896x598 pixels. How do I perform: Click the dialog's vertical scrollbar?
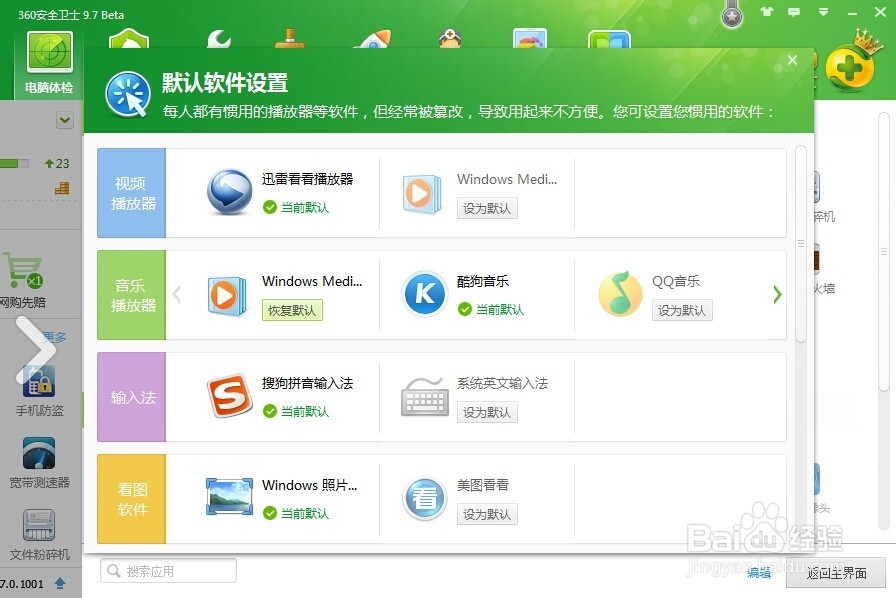tap(801, 244)
